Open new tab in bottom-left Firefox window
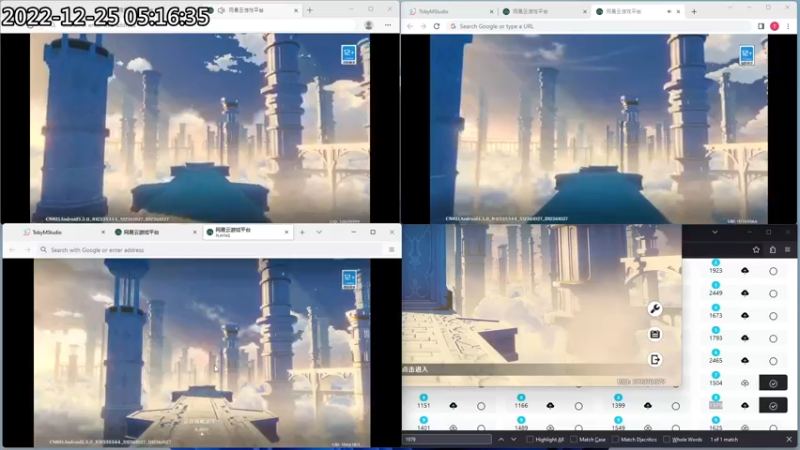800x450 pixels. (302, 232)
